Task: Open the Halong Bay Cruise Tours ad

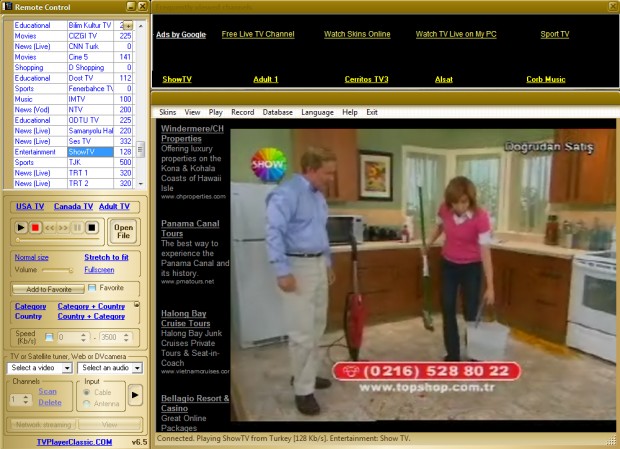Action: [x=185, y=318]
